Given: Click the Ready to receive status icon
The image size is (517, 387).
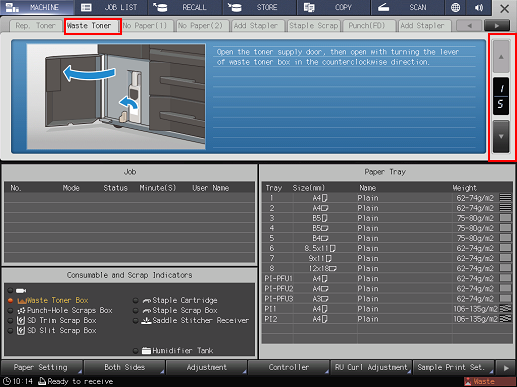Looking at the screenshot, I should tap(42, 381).
